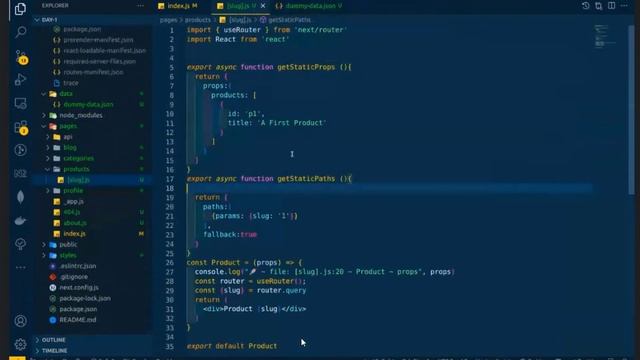The width and height of the screenshot is (640, 360).
Task: Open react-loadable-manifest.json file
Action: (x=104, y=51)
